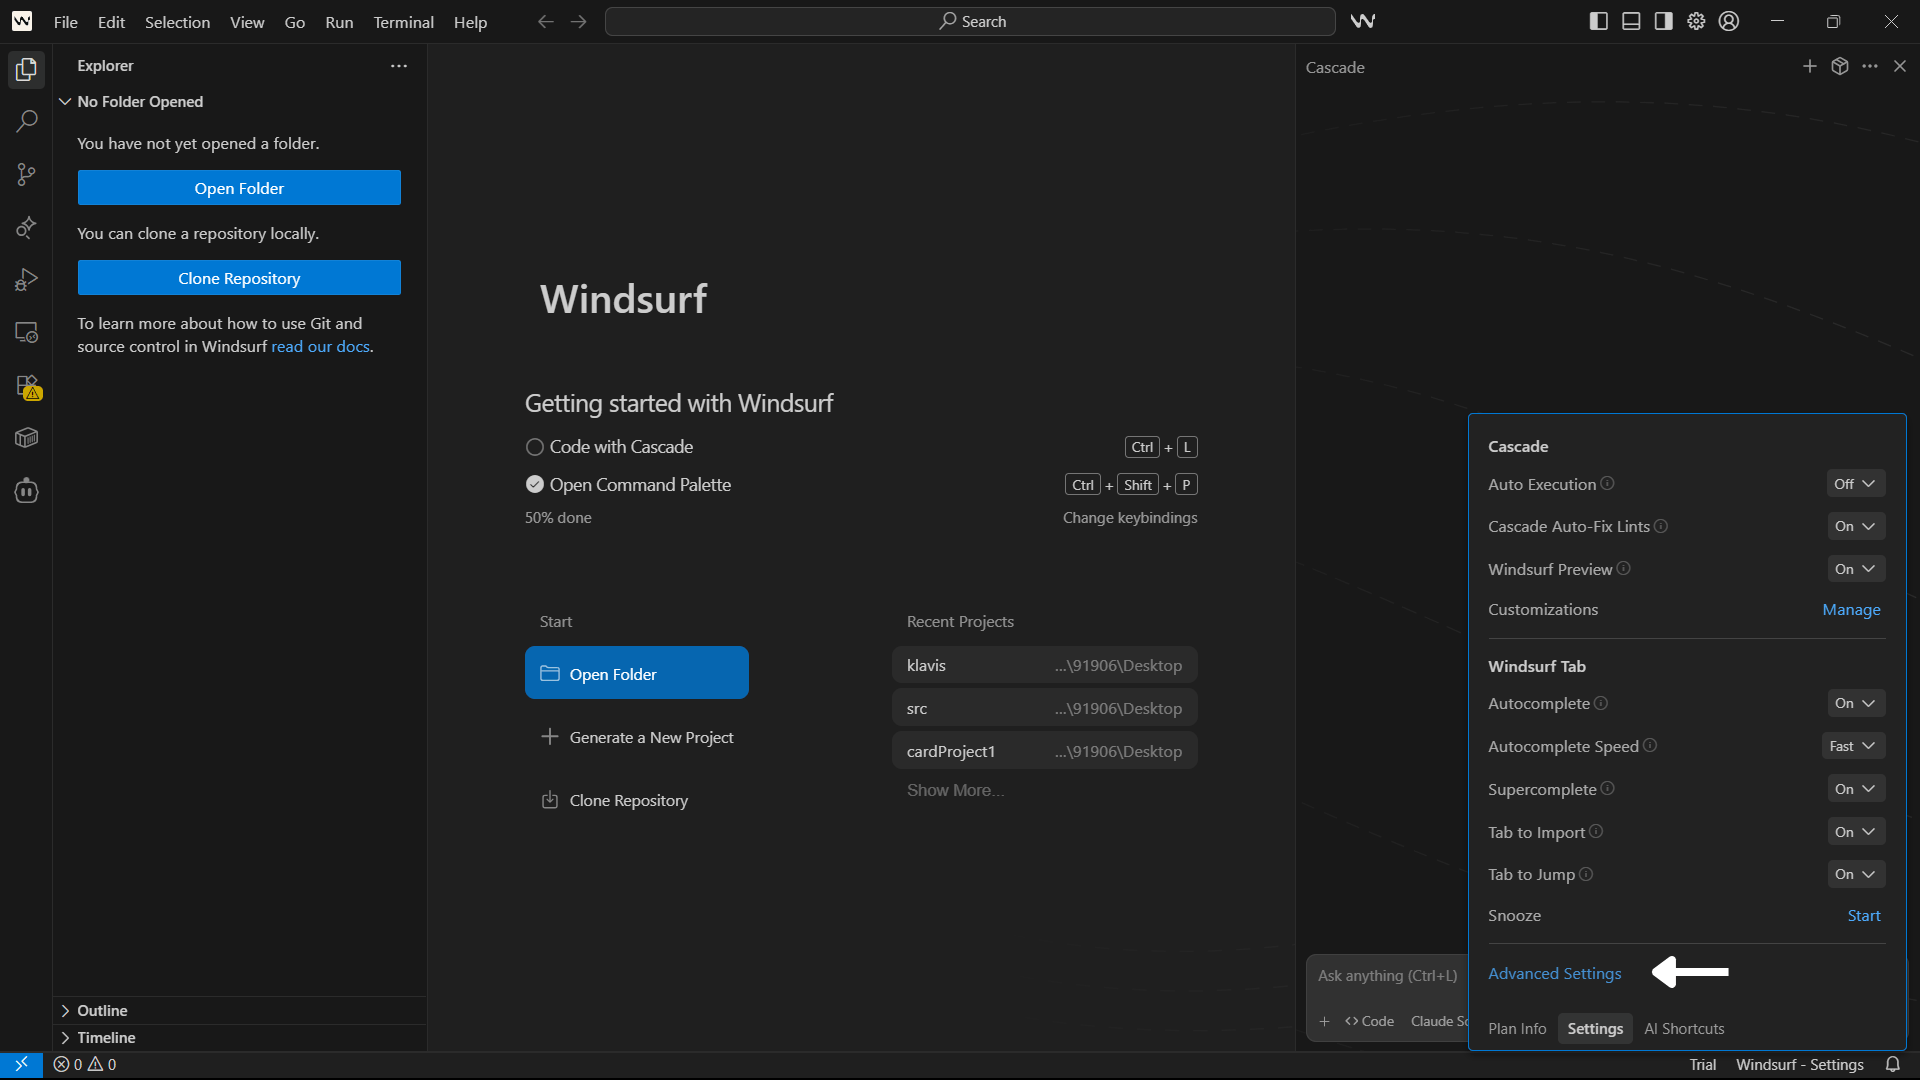Change the Supercomplete dropdown
Viewport: 1920px width, 1080px height.
[1856, 789]
